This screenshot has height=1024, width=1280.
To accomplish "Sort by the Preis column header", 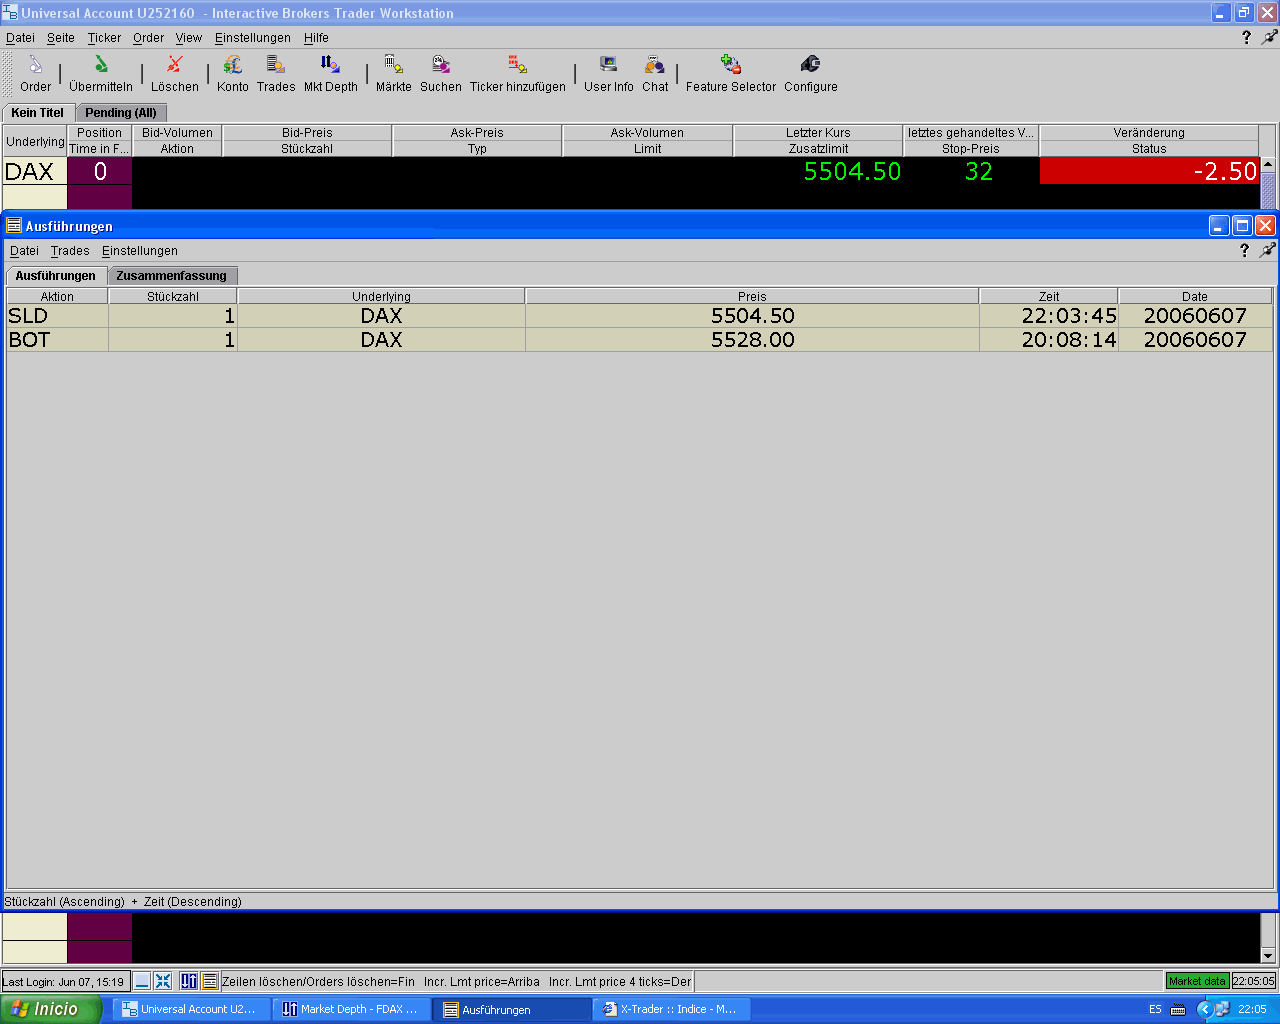I will (752, 296).
